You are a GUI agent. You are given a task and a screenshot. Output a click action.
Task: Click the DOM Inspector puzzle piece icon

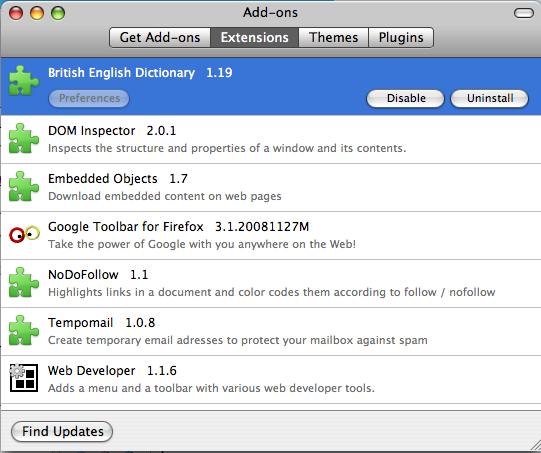point(24,138)
